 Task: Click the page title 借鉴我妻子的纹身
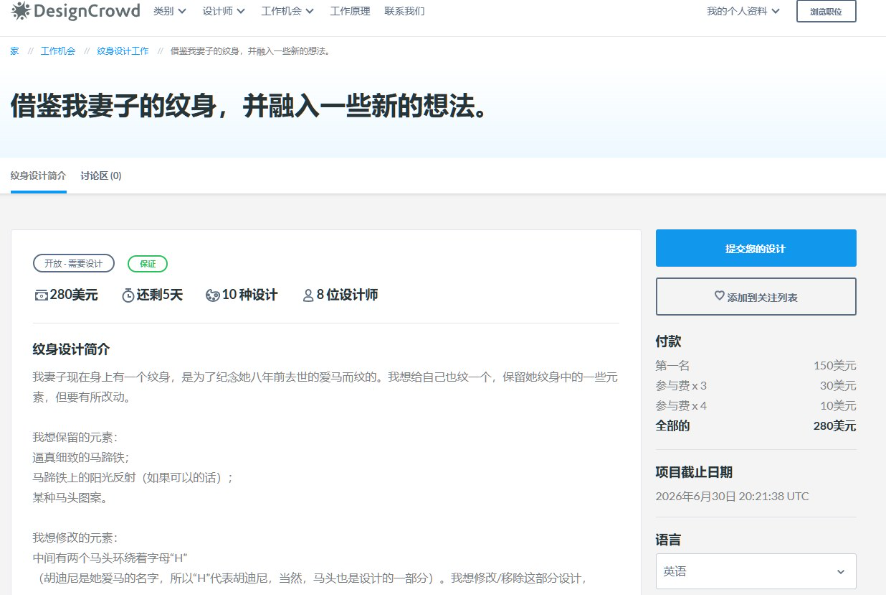click(x=249, y=106)
